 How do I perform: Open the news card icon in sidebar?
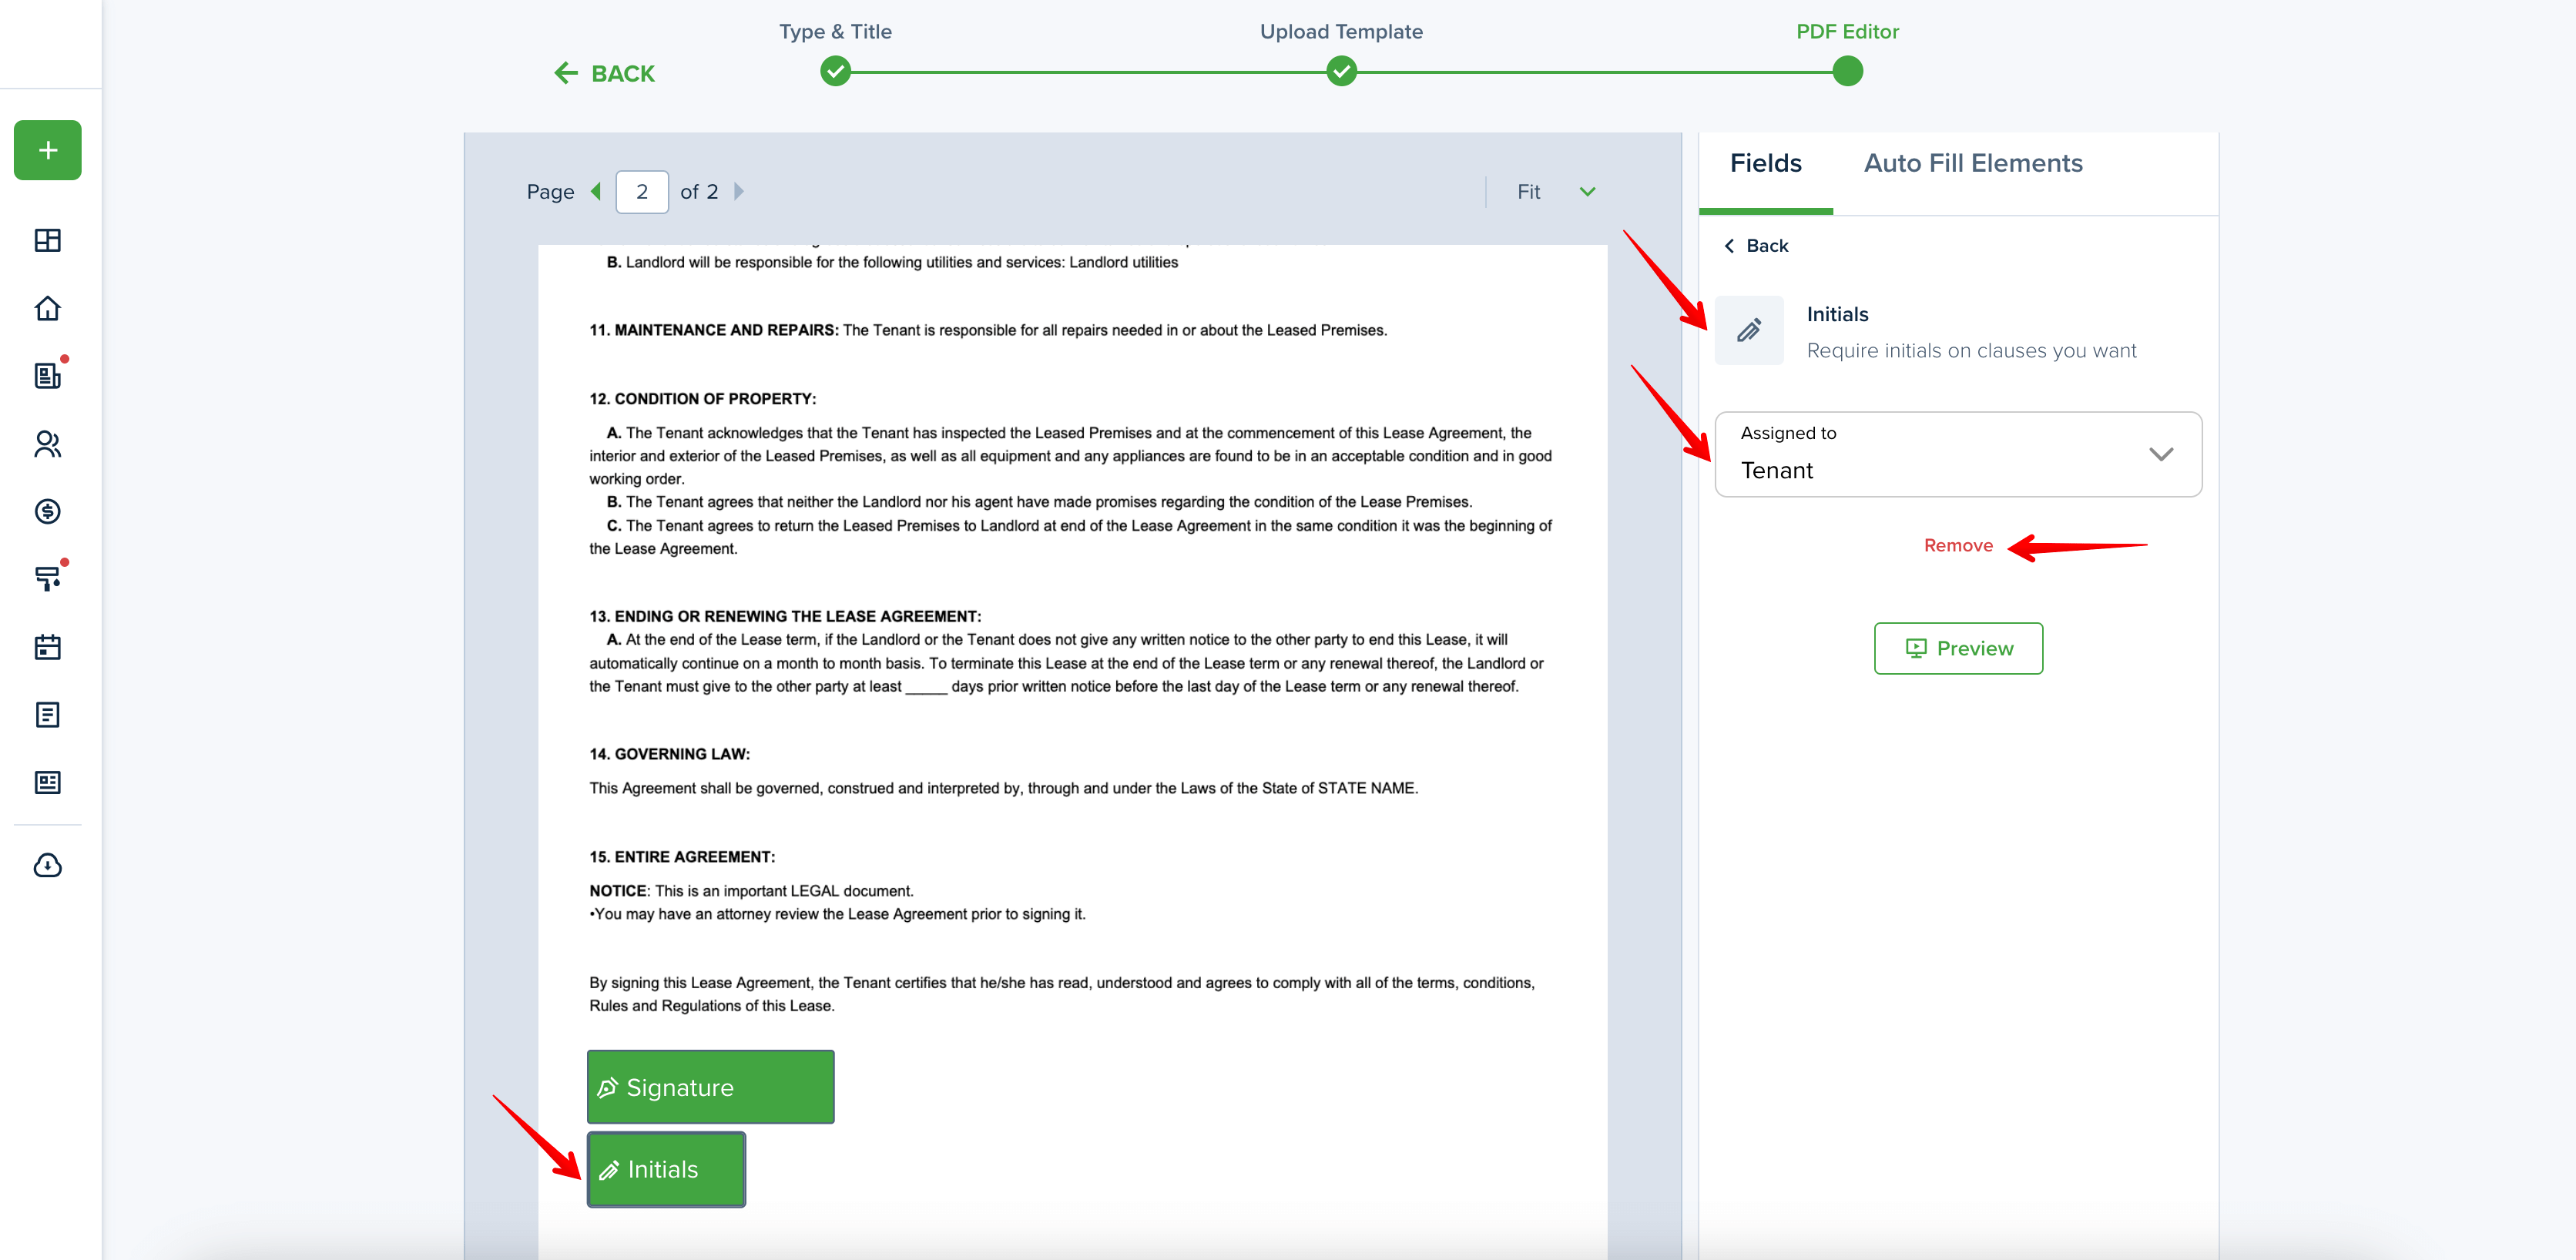(x=47, y=782)
